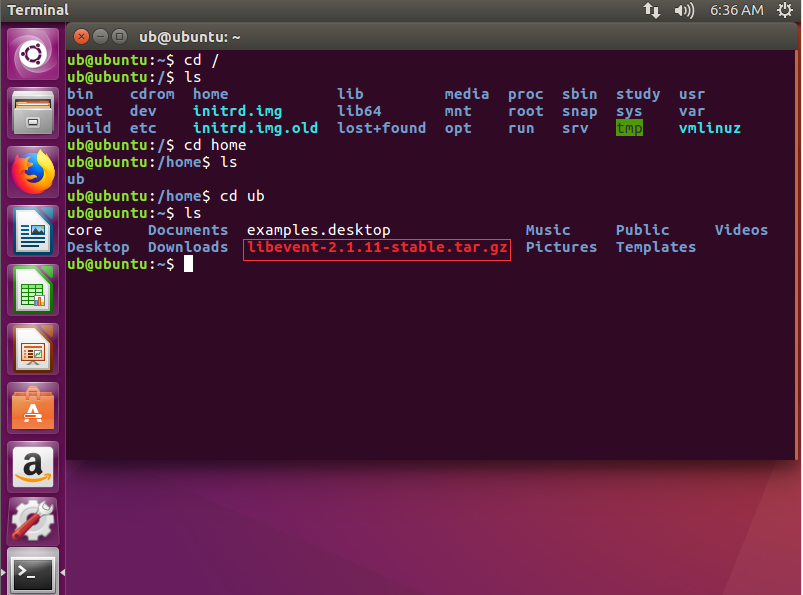Image resolution: width=803 pixels, height=595 pixels.
Task: Open LibreOffice Writer
Action: coord(33,227)
